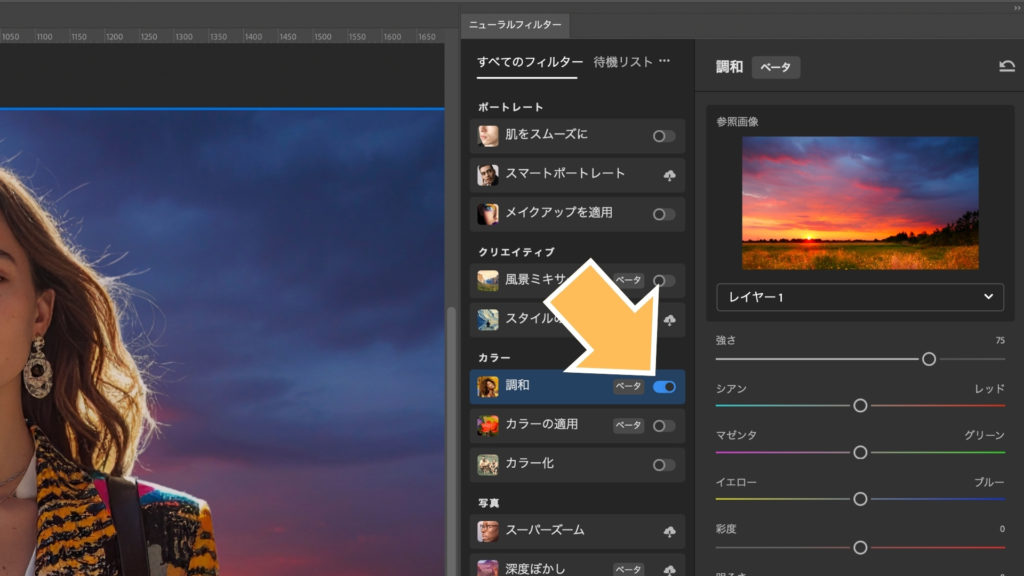
Task: Click the 調和 filter thumbnail icon
Action: pos(488,386)
